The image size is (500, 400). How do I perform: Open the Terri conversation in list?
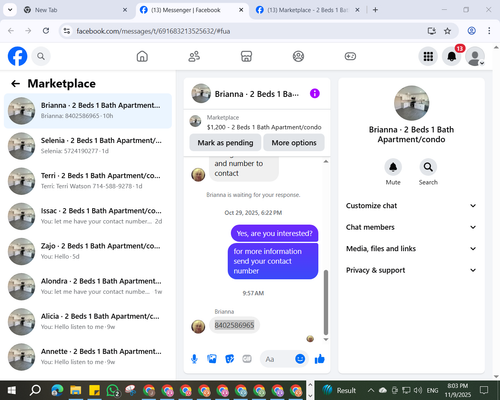coord(88,181)
